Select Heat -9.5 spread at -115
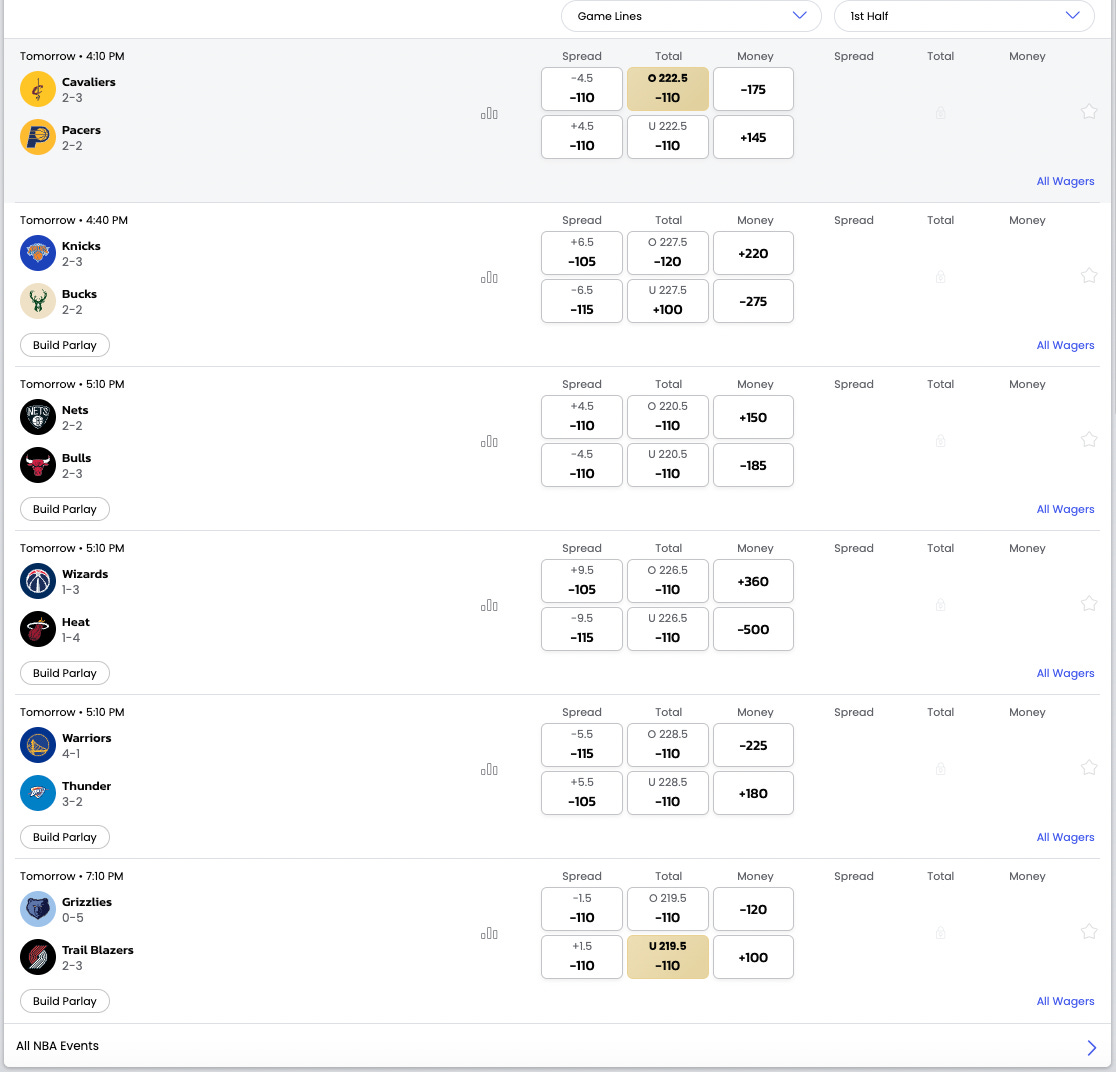Viewport: 1116px width, 1072px height. point(581,629)
